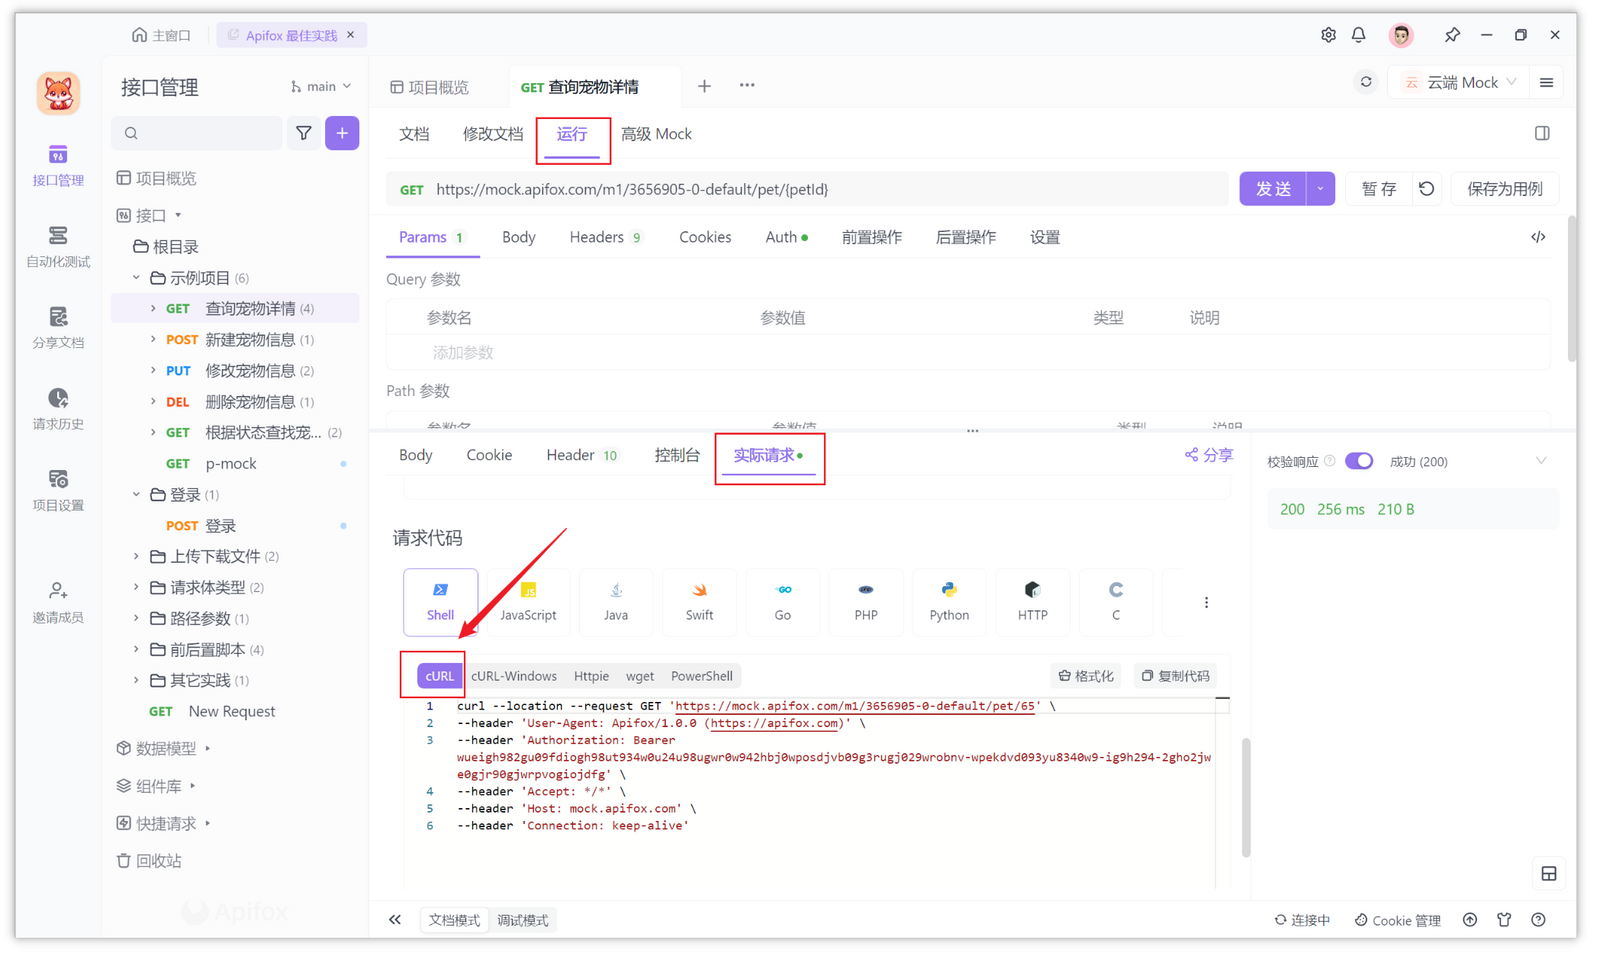The image size is (1600, 953).
Task: Click the interface search box
Action: pyautogui.click(x=197, y=132)
